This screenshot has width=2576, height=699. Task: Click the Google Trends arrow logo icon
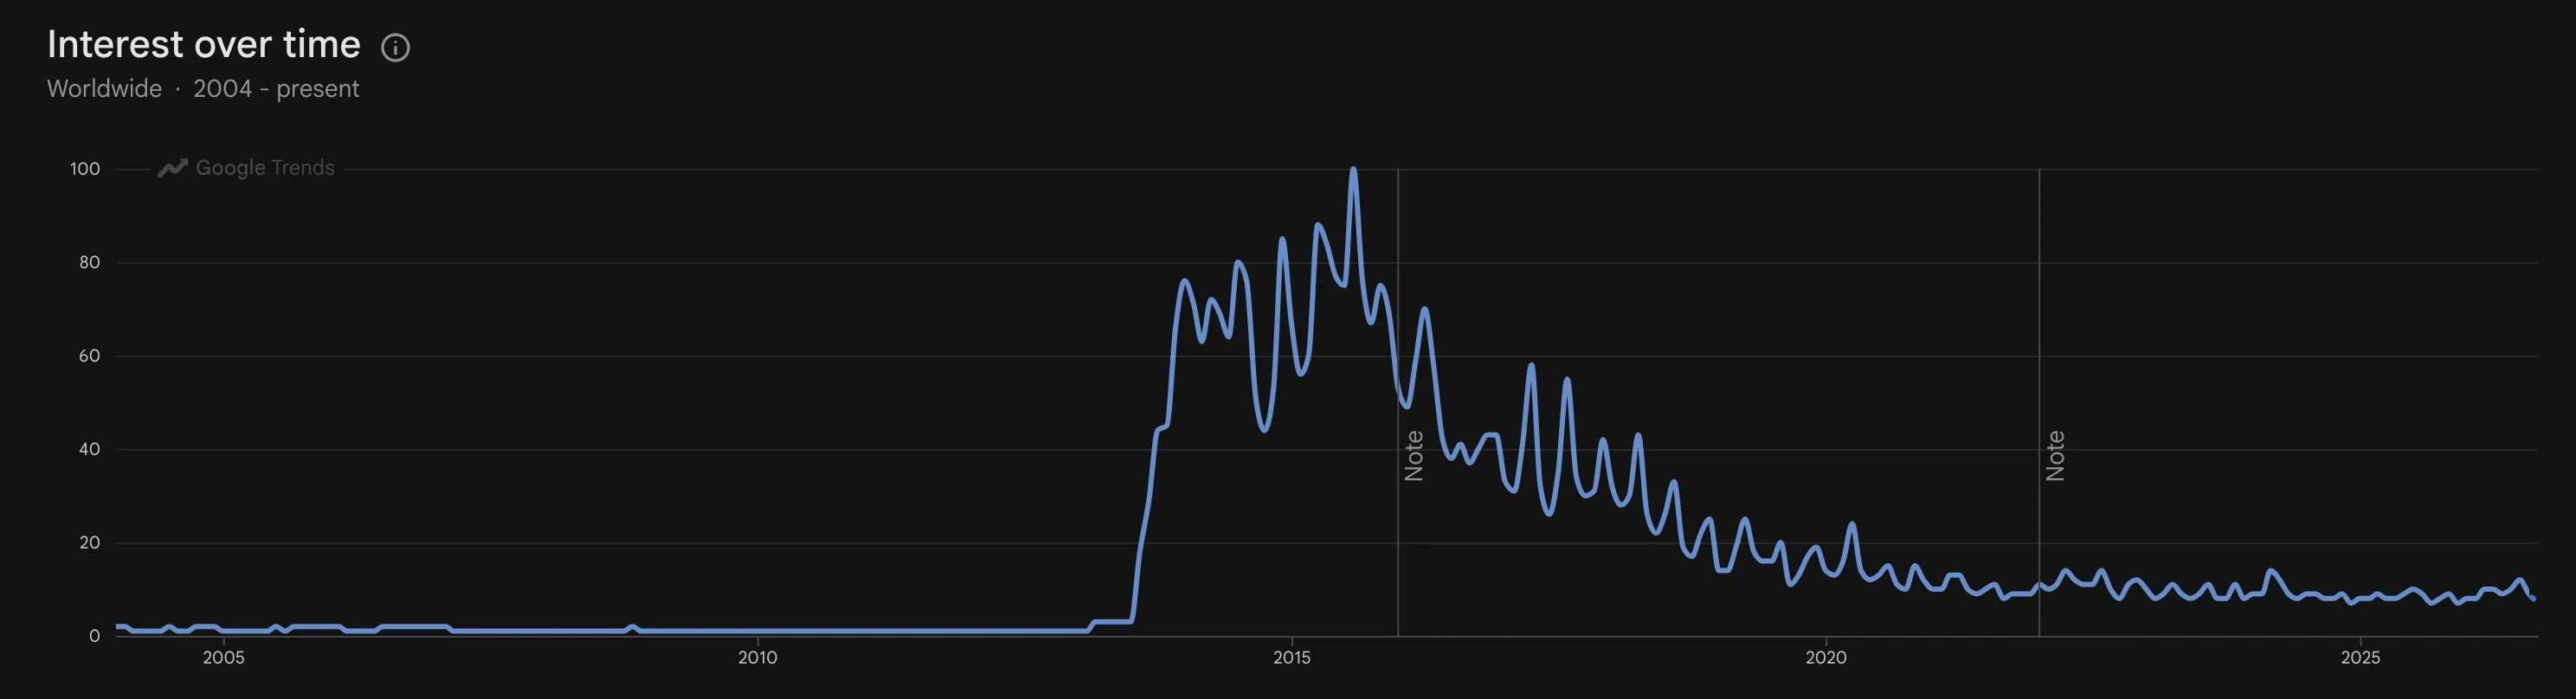click(x=172, y=168)
